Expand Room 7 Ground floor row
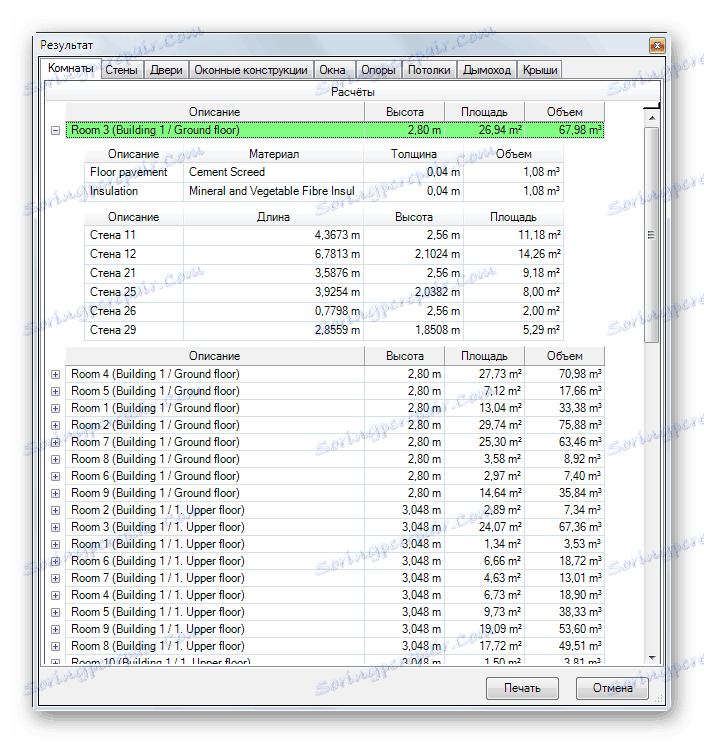The height and width of the screenshot is (744, 704). [x=56, y=442]
